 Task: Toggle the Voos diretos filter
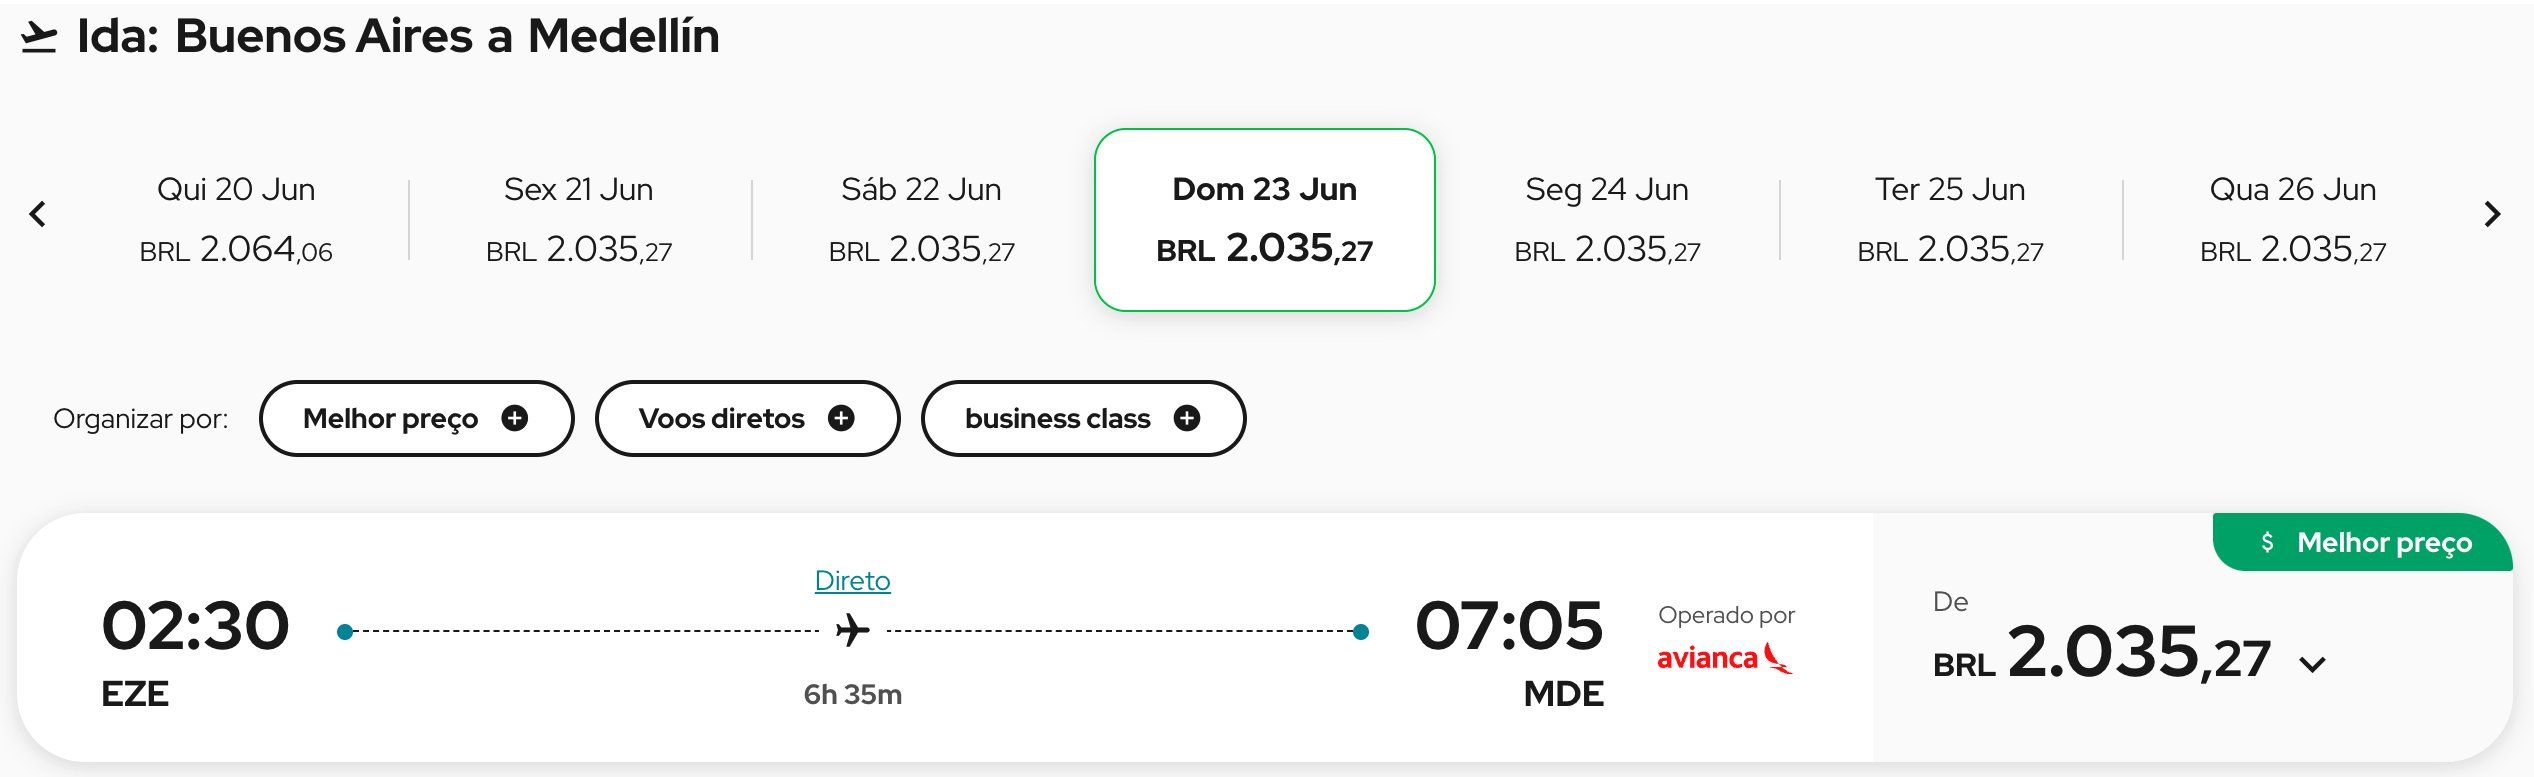747,418
